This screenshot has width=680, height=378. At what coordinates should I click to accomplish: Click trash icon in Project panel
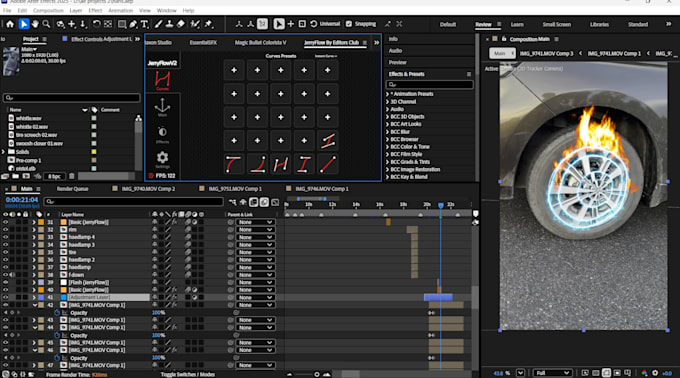72,176
